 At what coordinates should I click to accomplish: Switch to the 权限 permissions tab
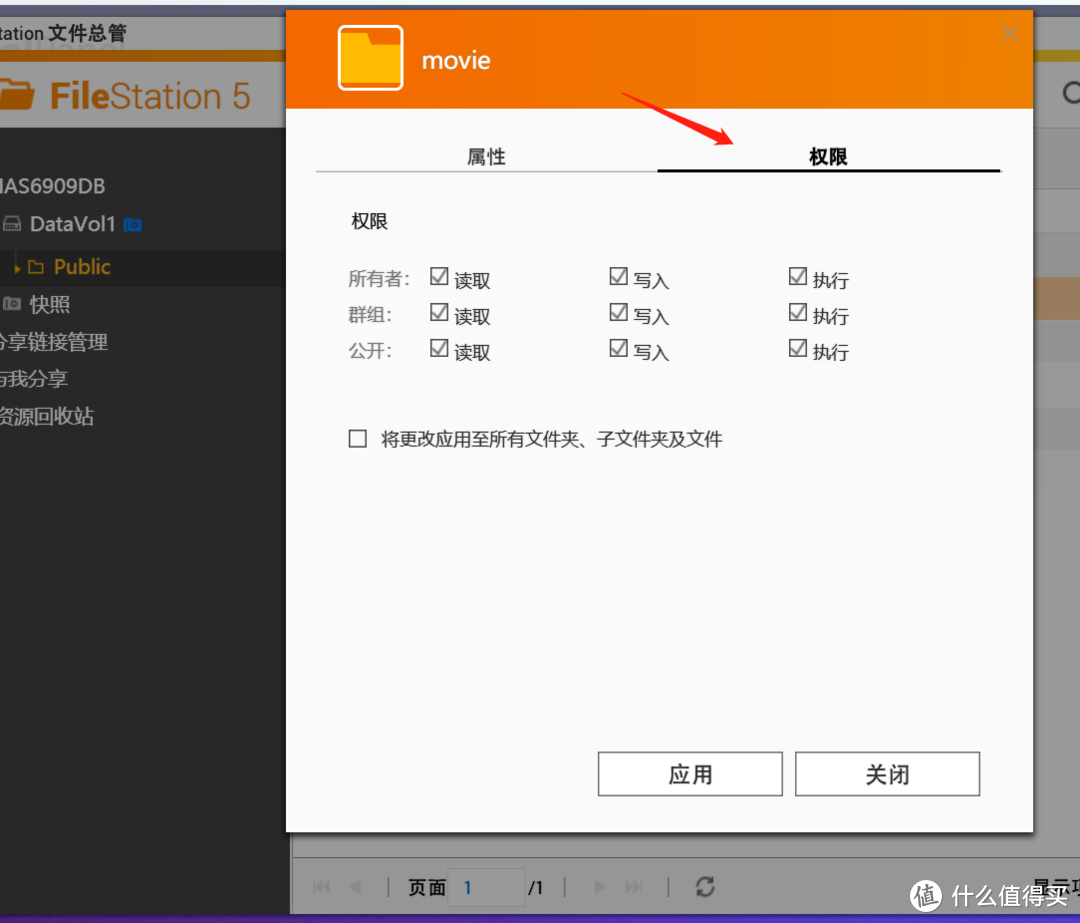(828, 157)
